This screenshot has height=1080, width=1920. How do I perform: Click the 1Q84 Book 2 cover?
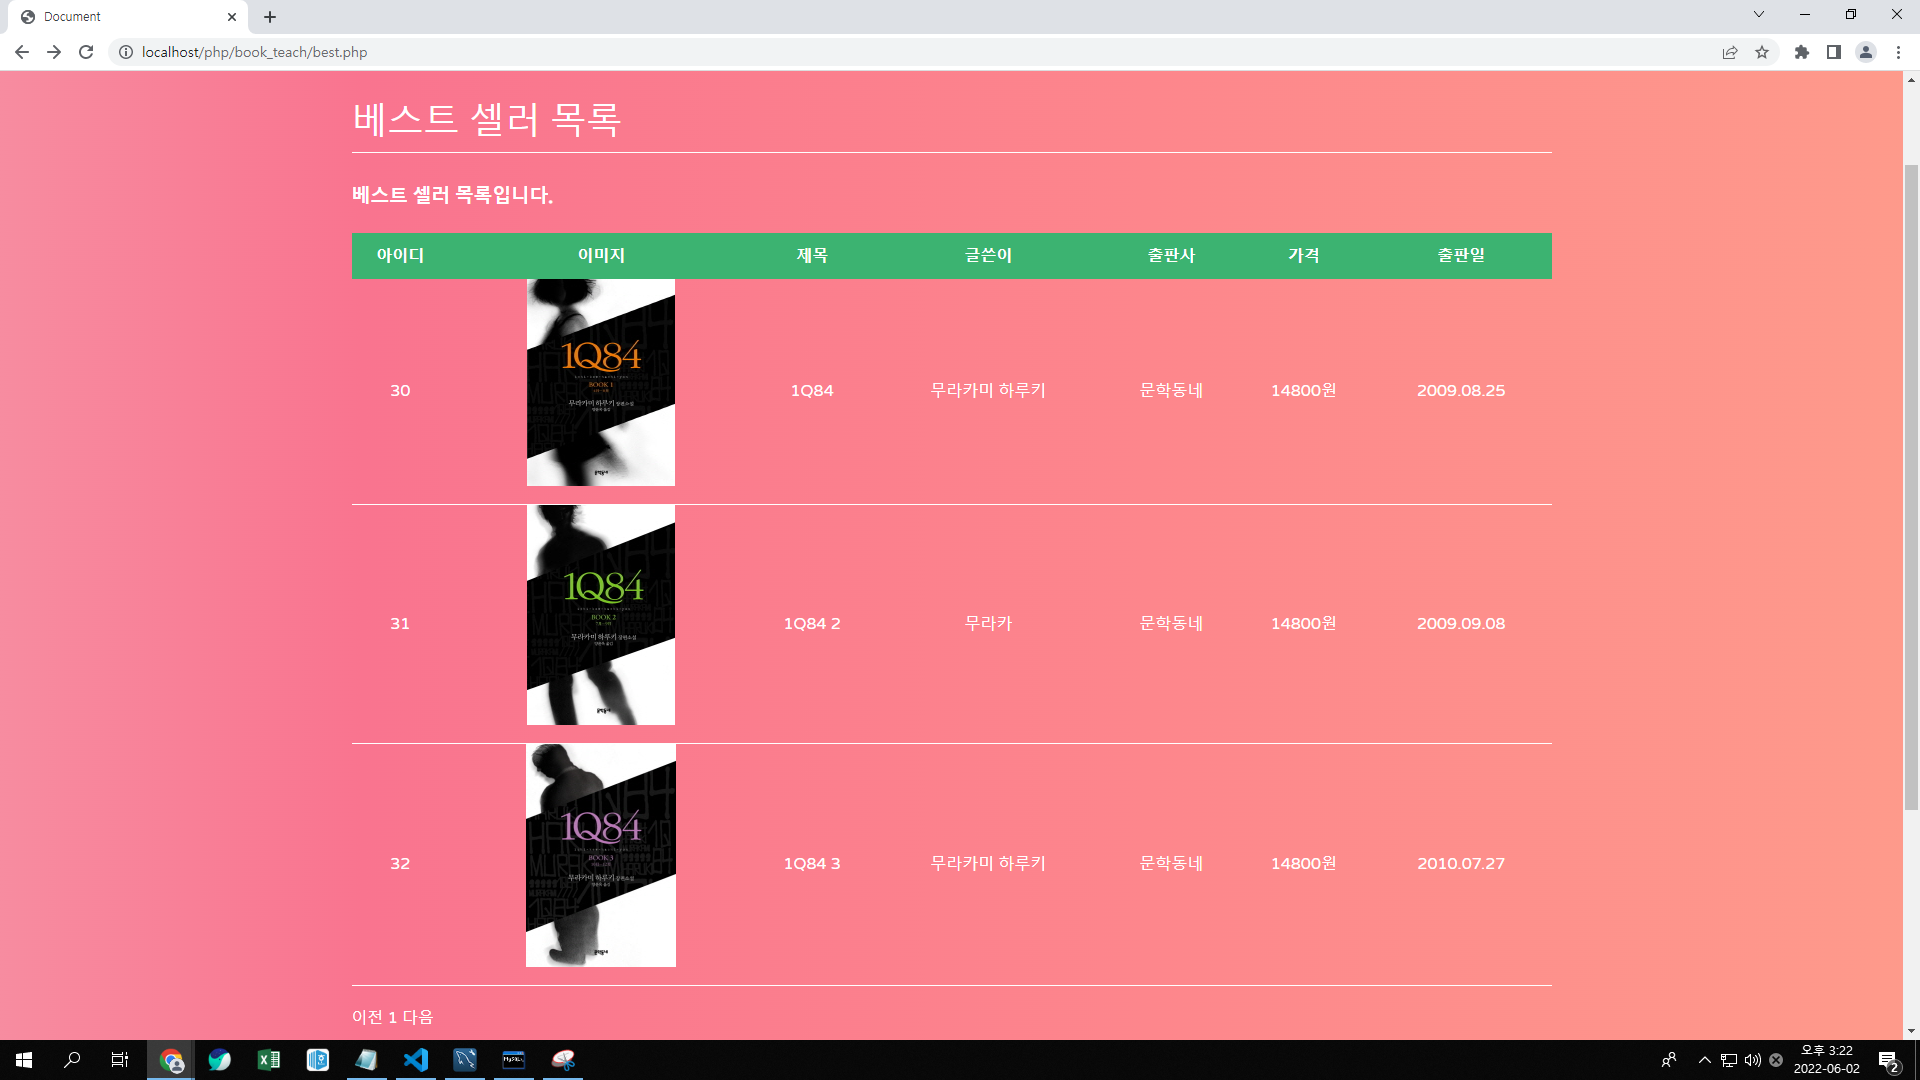point(600,615)
